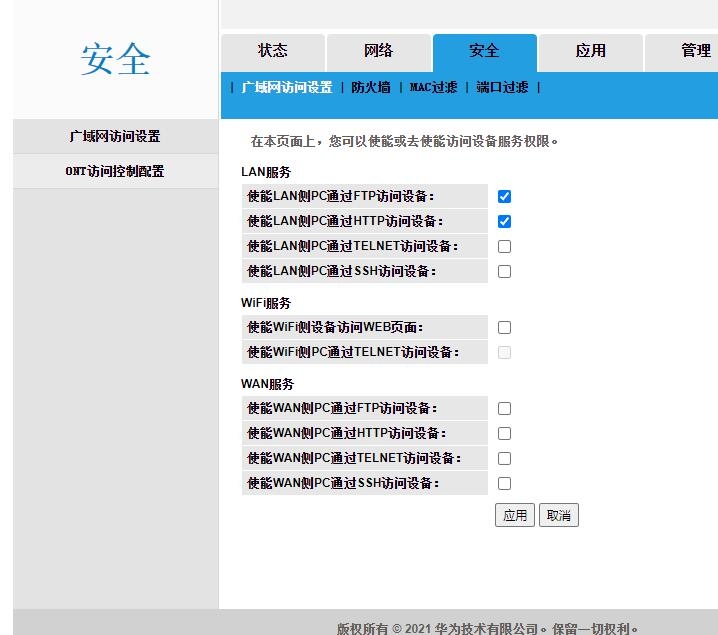Viewport: 718px width, 635px height.
Task: Enable LAN TELNET access checkbox
Action: (x=504, y=247)
